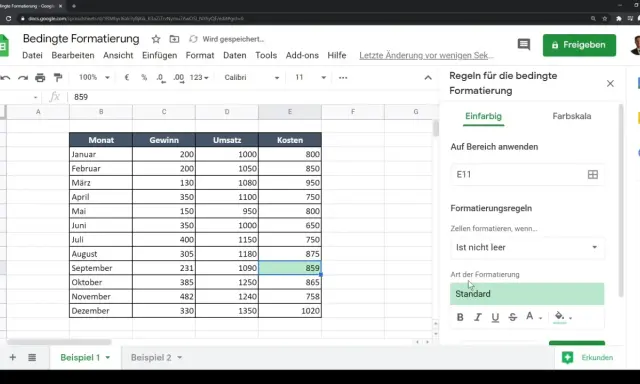This screenshot has height=384, width=640.
Task: Bookmark this page star in address bar
Action: [x=605, y=18]
